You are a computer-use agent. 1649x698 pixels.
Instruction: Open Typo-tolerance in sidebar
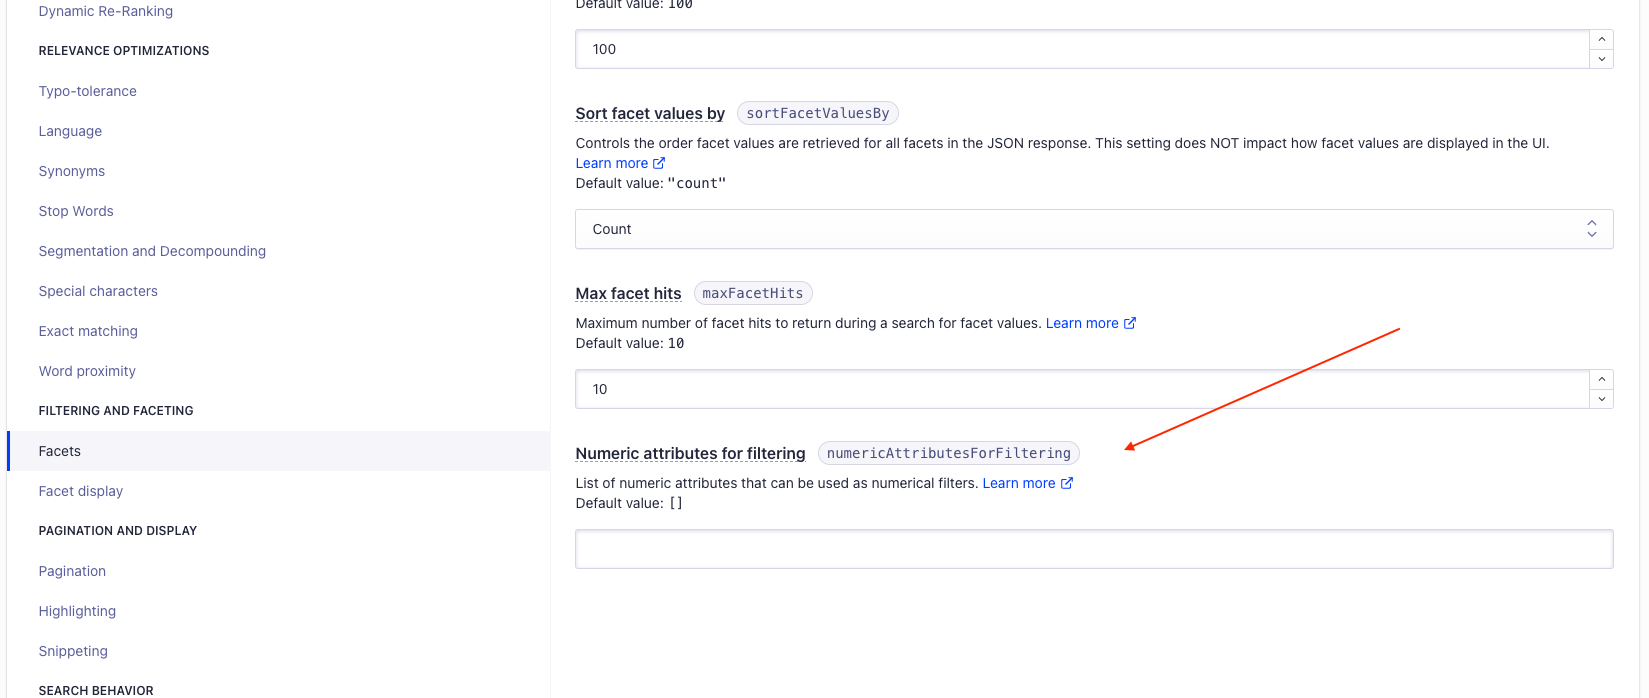coord(88,91)
